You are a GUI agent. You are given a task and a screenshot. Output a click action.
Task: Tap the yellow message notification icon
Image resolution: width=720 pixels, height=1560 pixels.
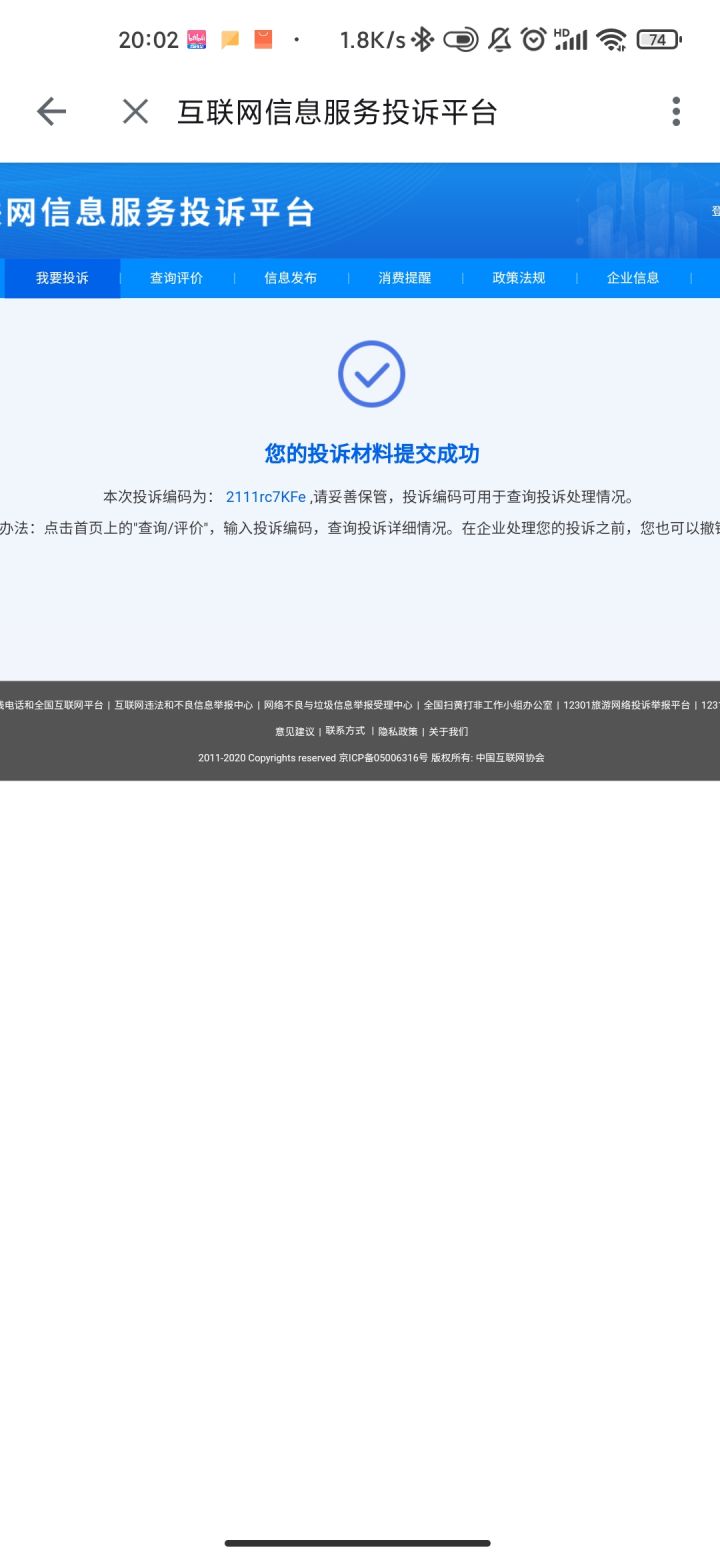230,40
